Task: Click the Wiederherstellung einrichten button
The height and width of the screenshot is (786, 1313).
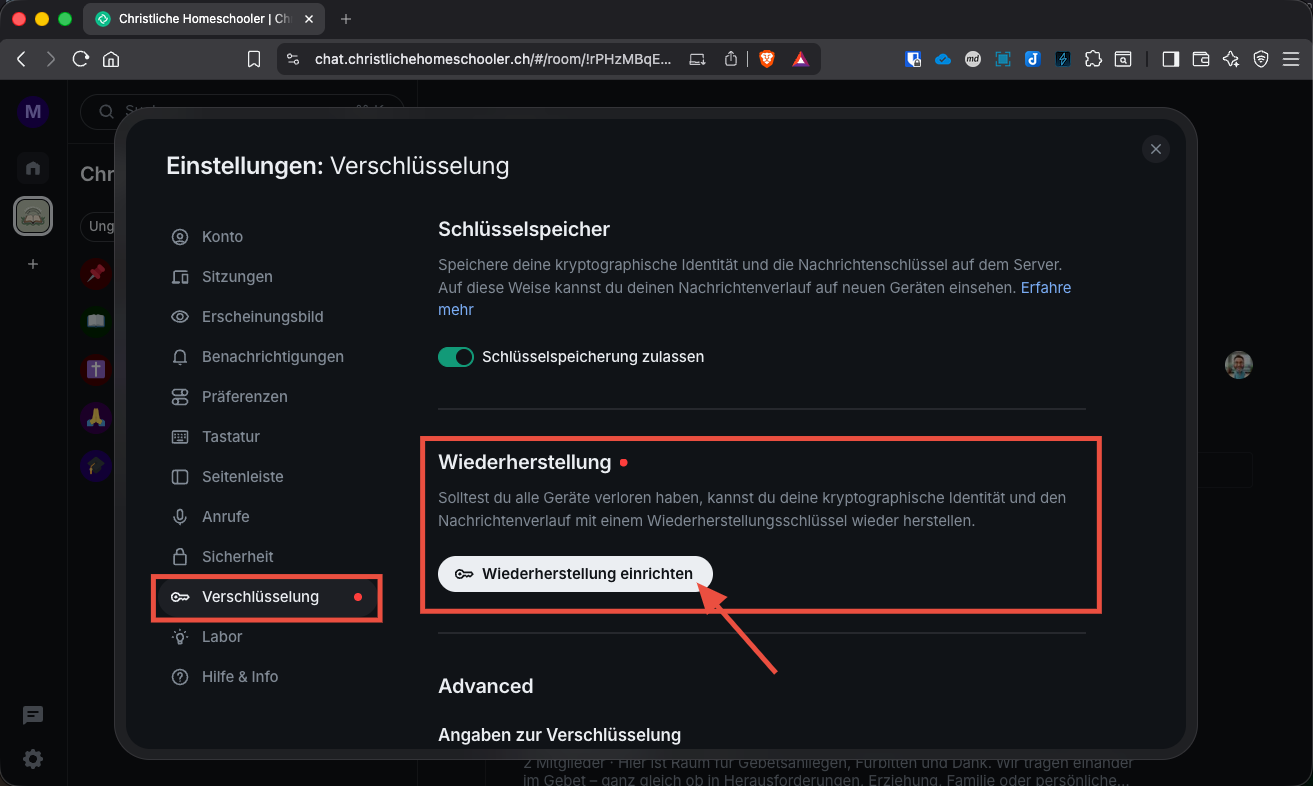Action: (575, 573)
